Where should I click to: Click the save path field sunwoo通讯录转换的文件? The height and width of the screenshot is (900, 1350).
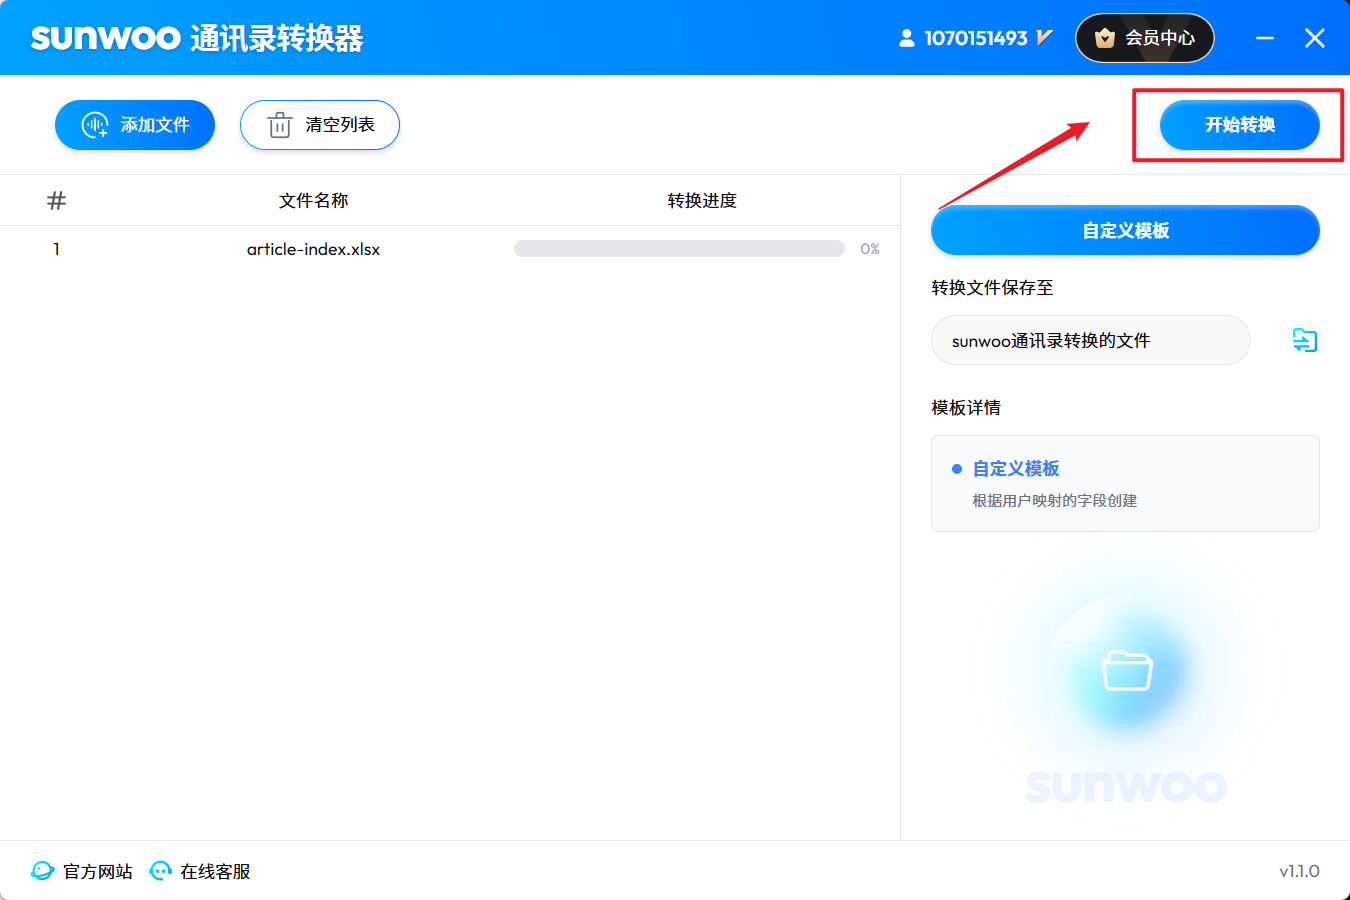(x=1091, y=340)
